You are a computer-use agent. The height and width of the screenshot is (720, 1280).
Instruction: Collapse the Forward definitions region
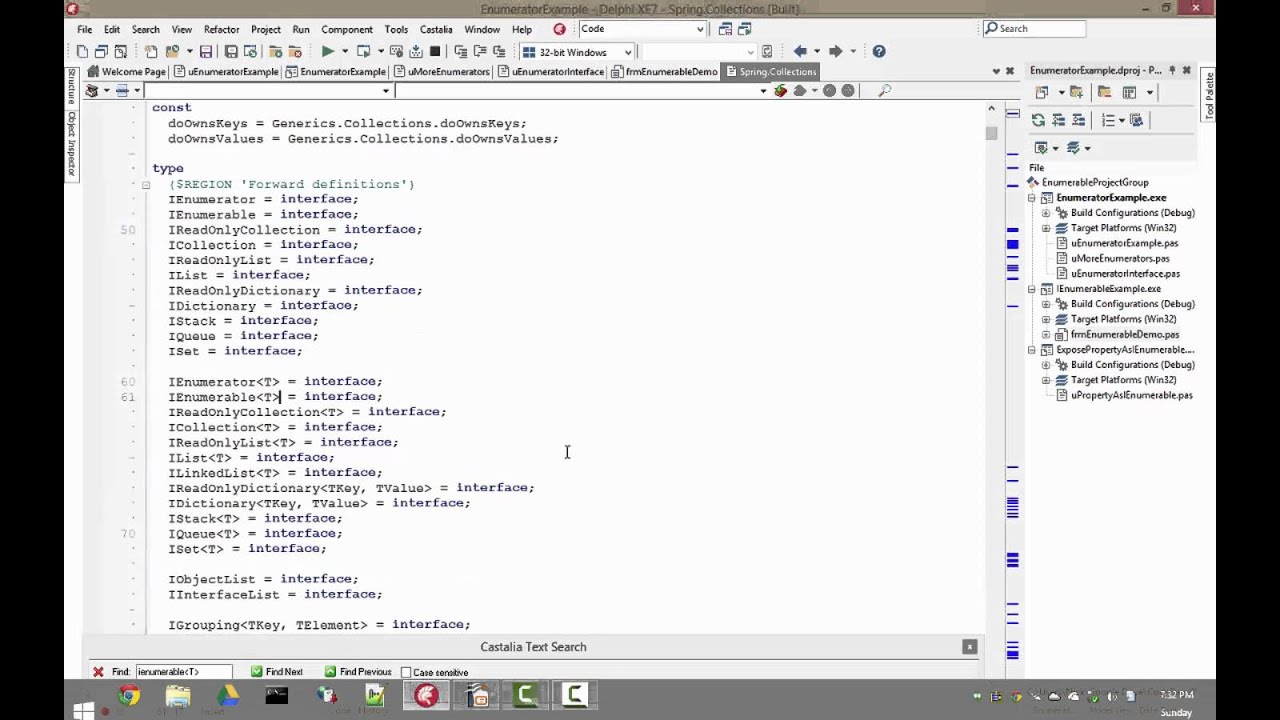[145, 184]
